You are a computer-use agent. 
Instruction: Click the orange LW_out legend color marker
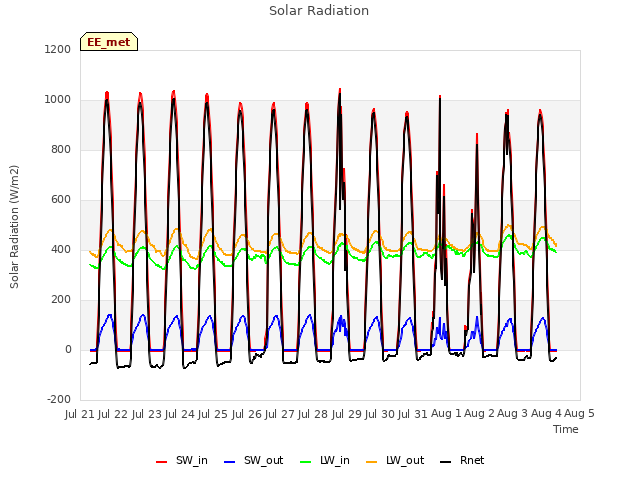pos(372,462)
